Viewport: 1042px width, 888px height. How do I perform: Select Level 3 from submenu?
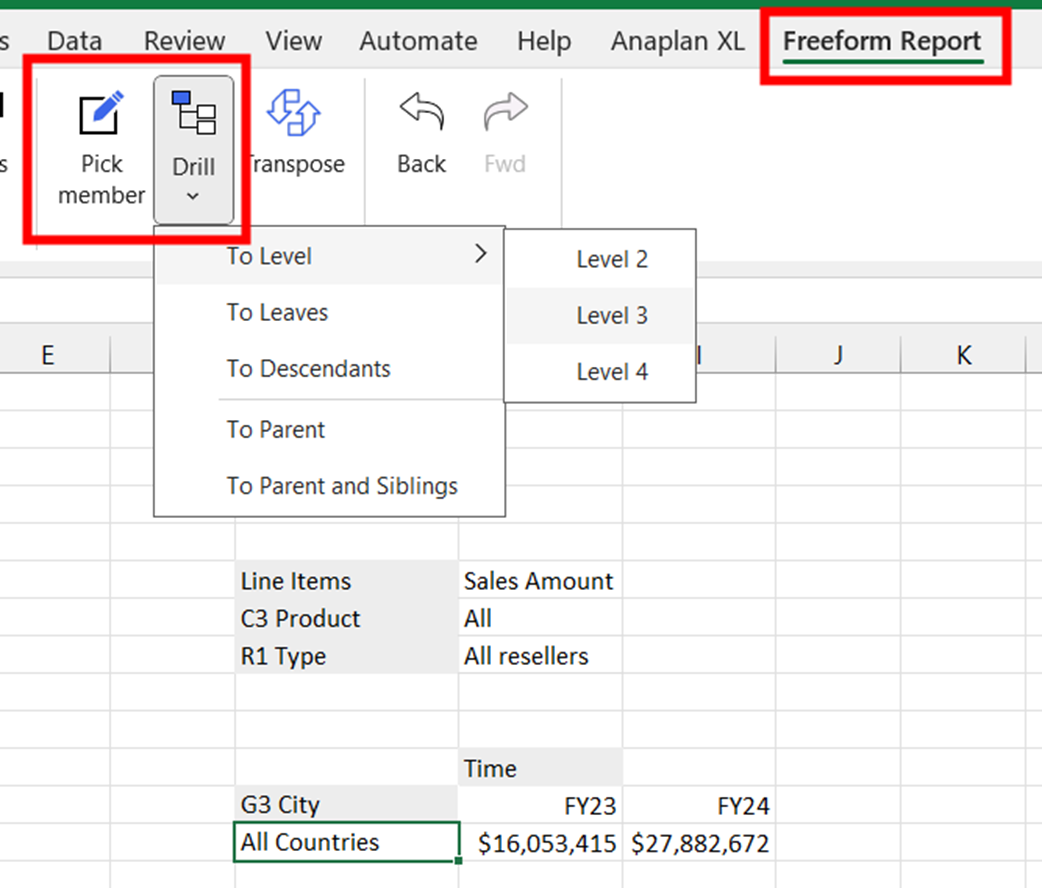611,316
